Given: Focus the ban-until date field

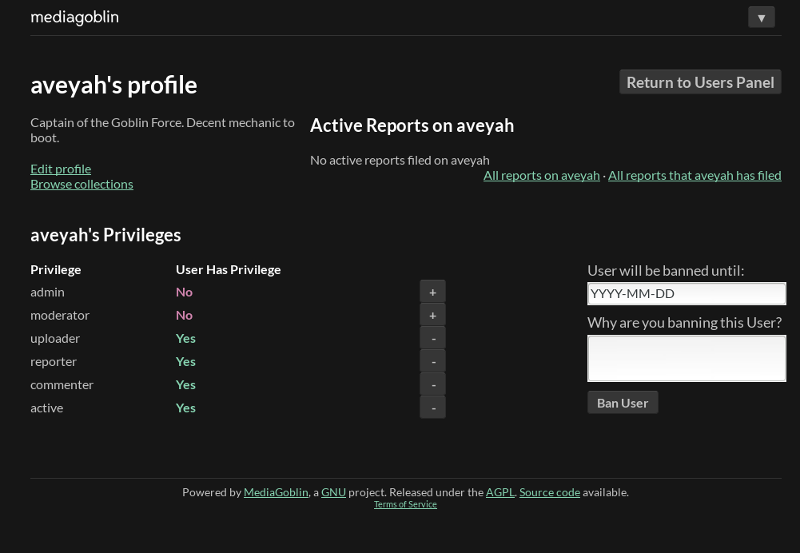Looking at the screenshot, I should click(x=686, y=293).
